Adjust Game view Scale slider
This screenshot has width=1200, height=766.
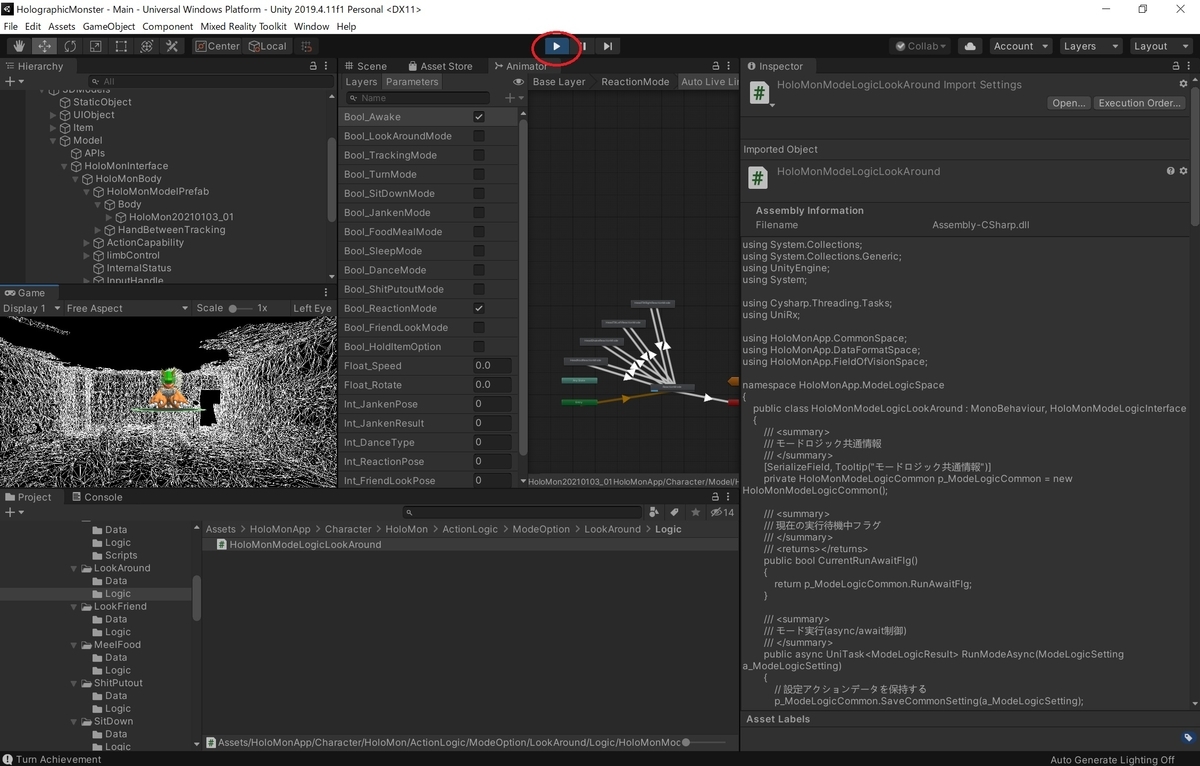pyautogui.click(x=239, y=309)
